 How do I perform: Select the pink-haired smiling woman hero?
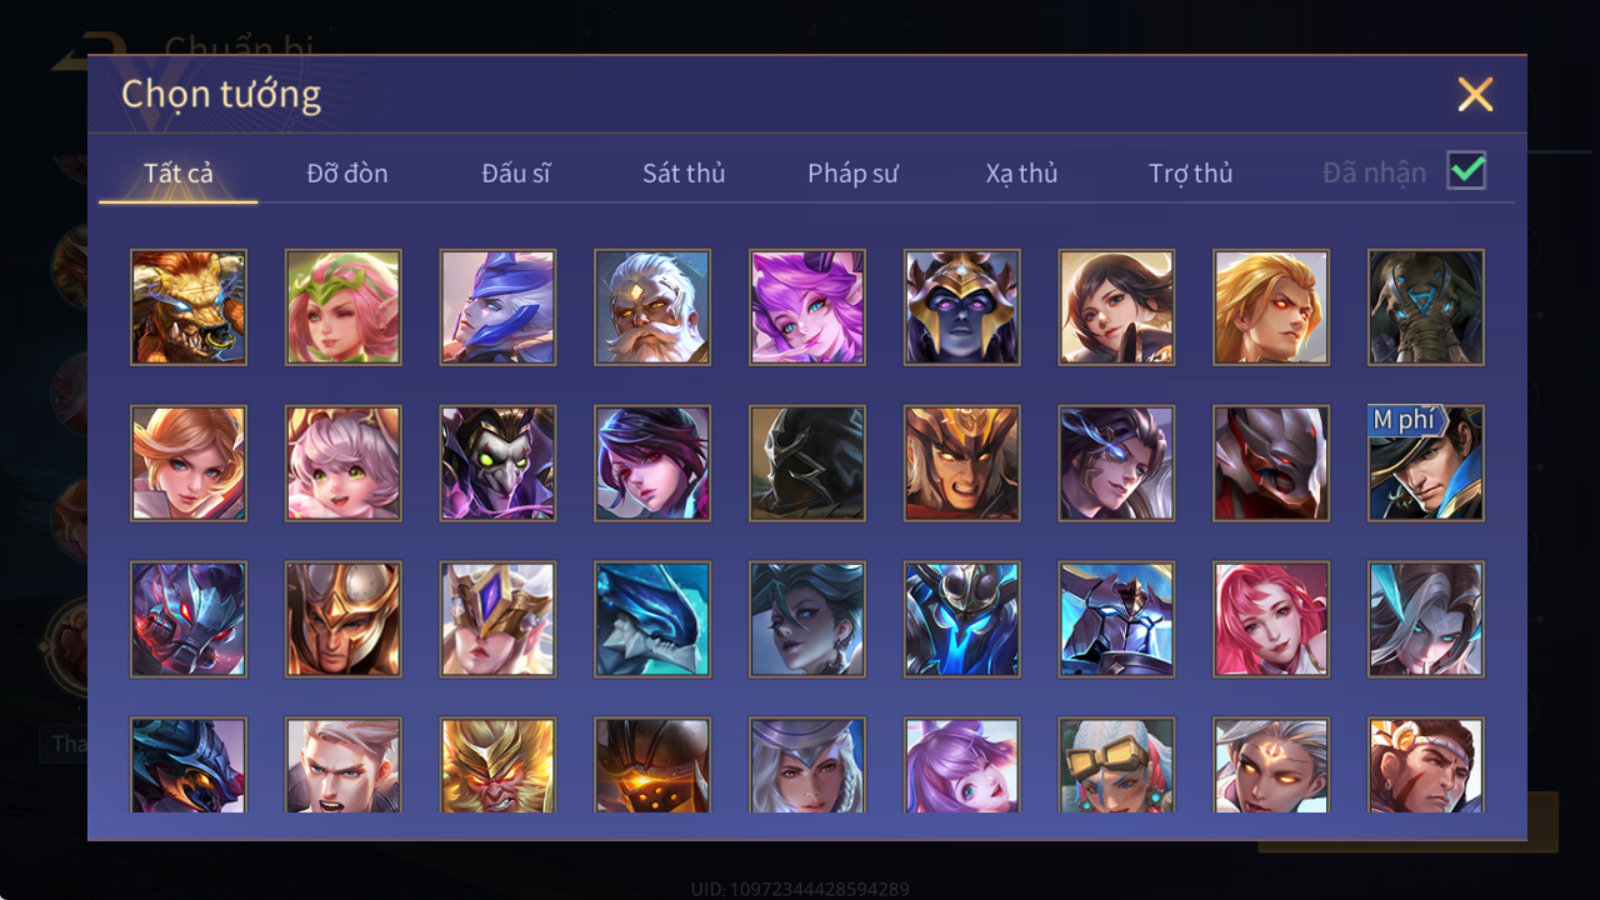[x=1271, y=619]
